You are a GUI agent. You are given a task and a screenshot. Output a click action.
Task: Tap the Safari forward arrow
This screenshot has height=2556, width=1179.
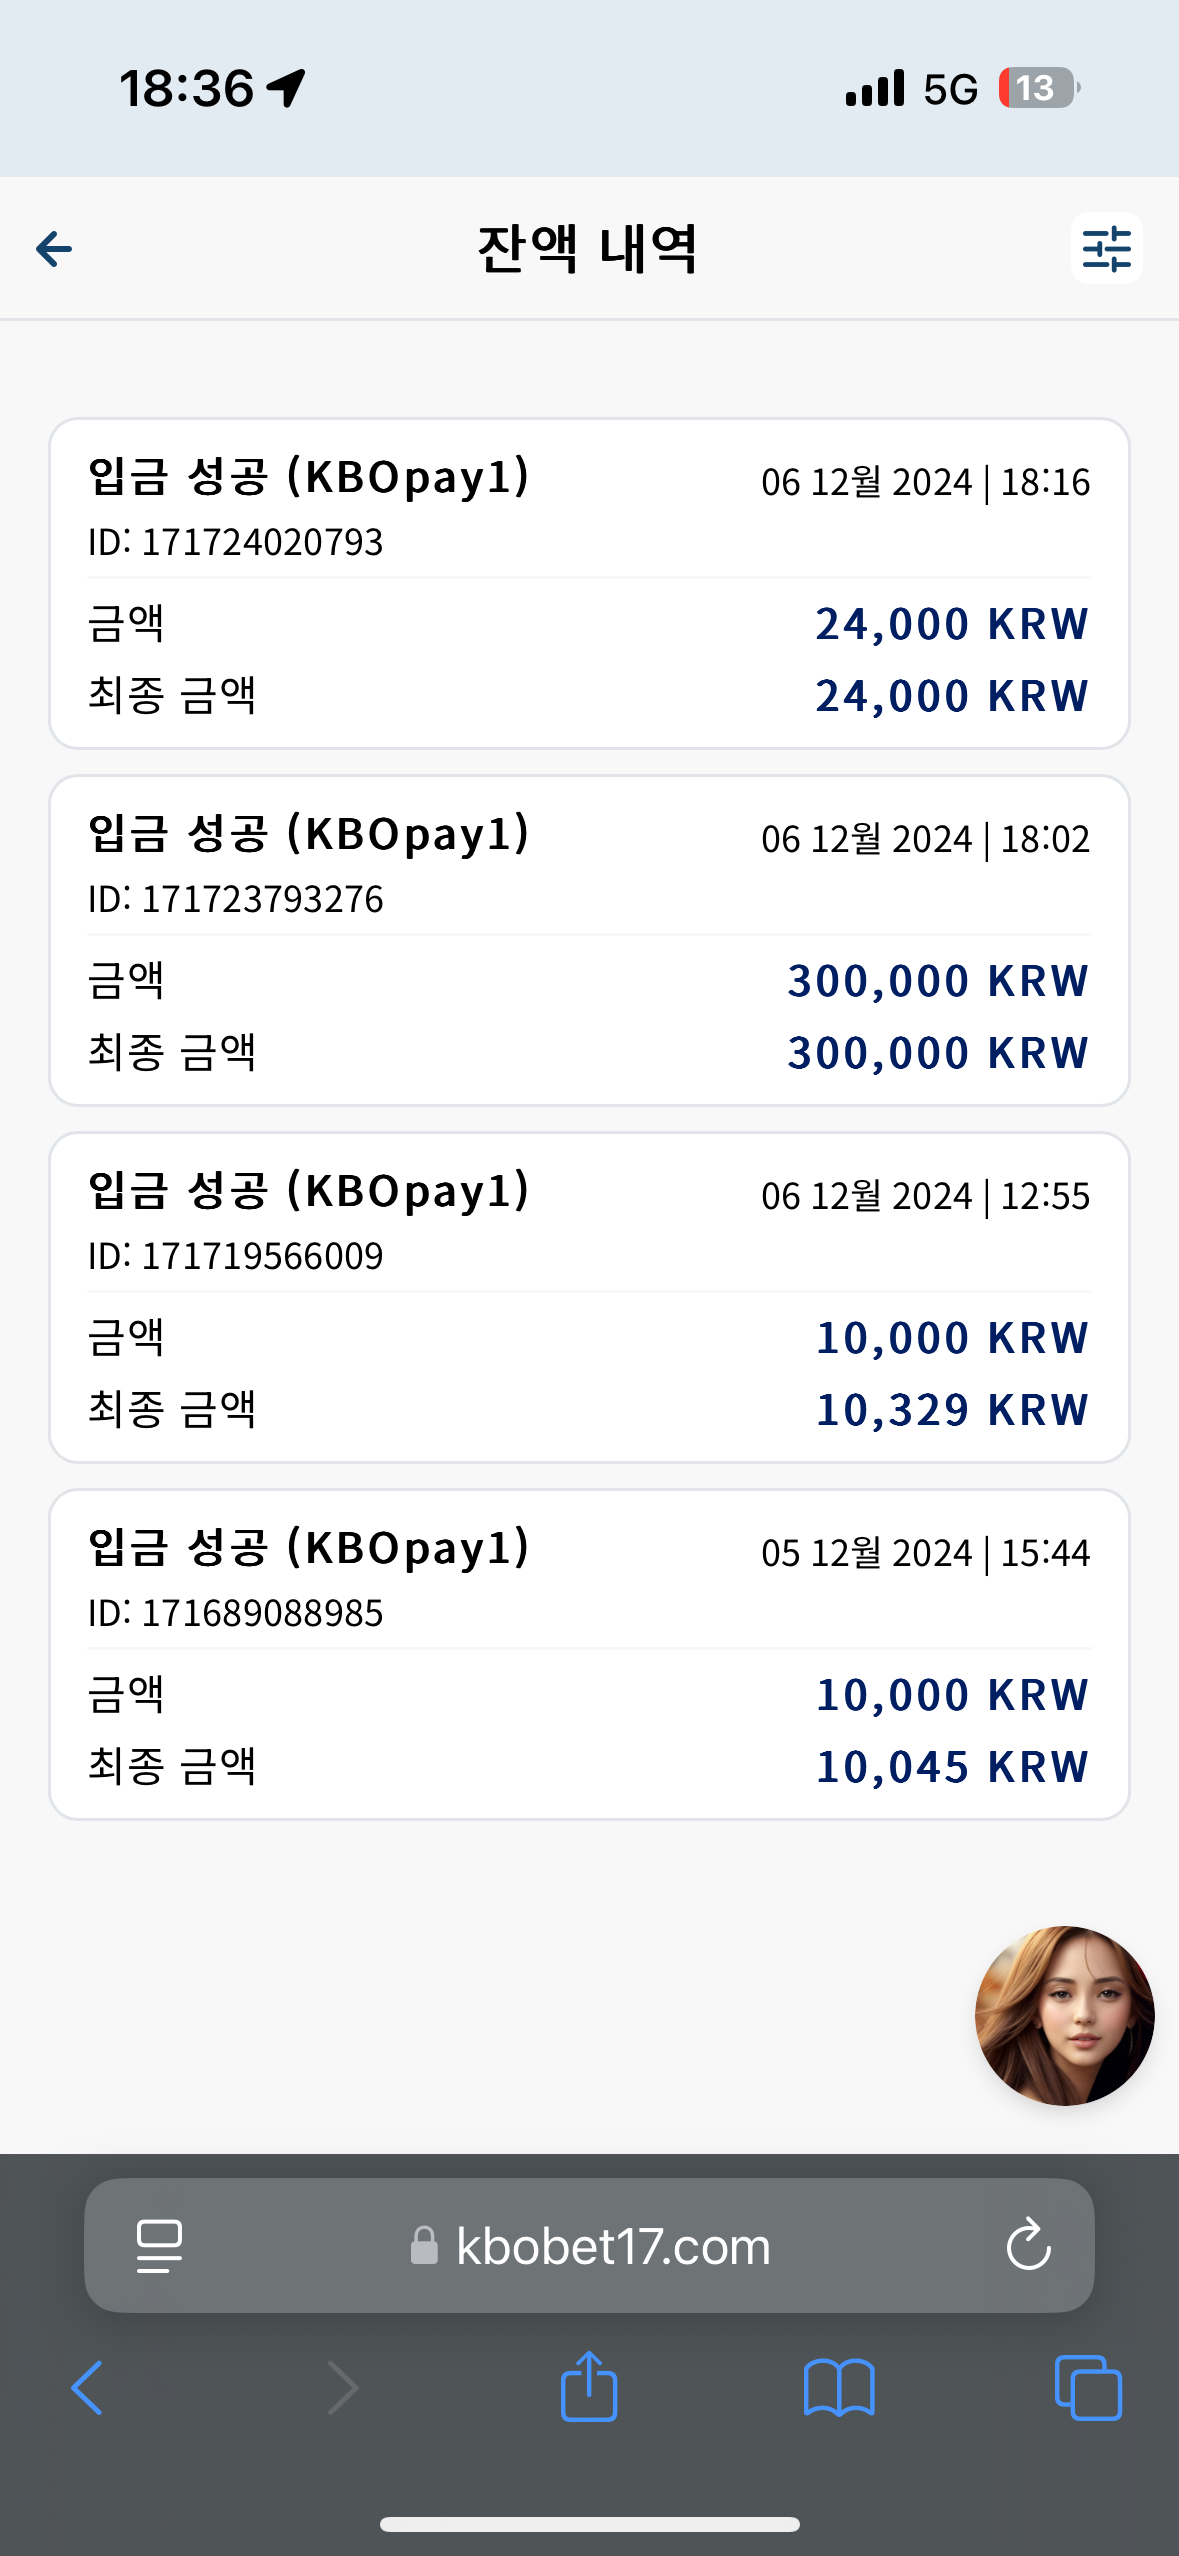pos(342,2388)
